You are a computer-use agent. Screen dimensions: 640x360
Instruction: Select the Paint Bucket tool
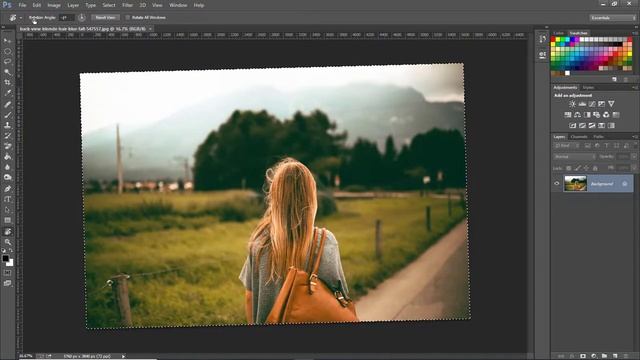pyautogui.click(x=7, y=157)
